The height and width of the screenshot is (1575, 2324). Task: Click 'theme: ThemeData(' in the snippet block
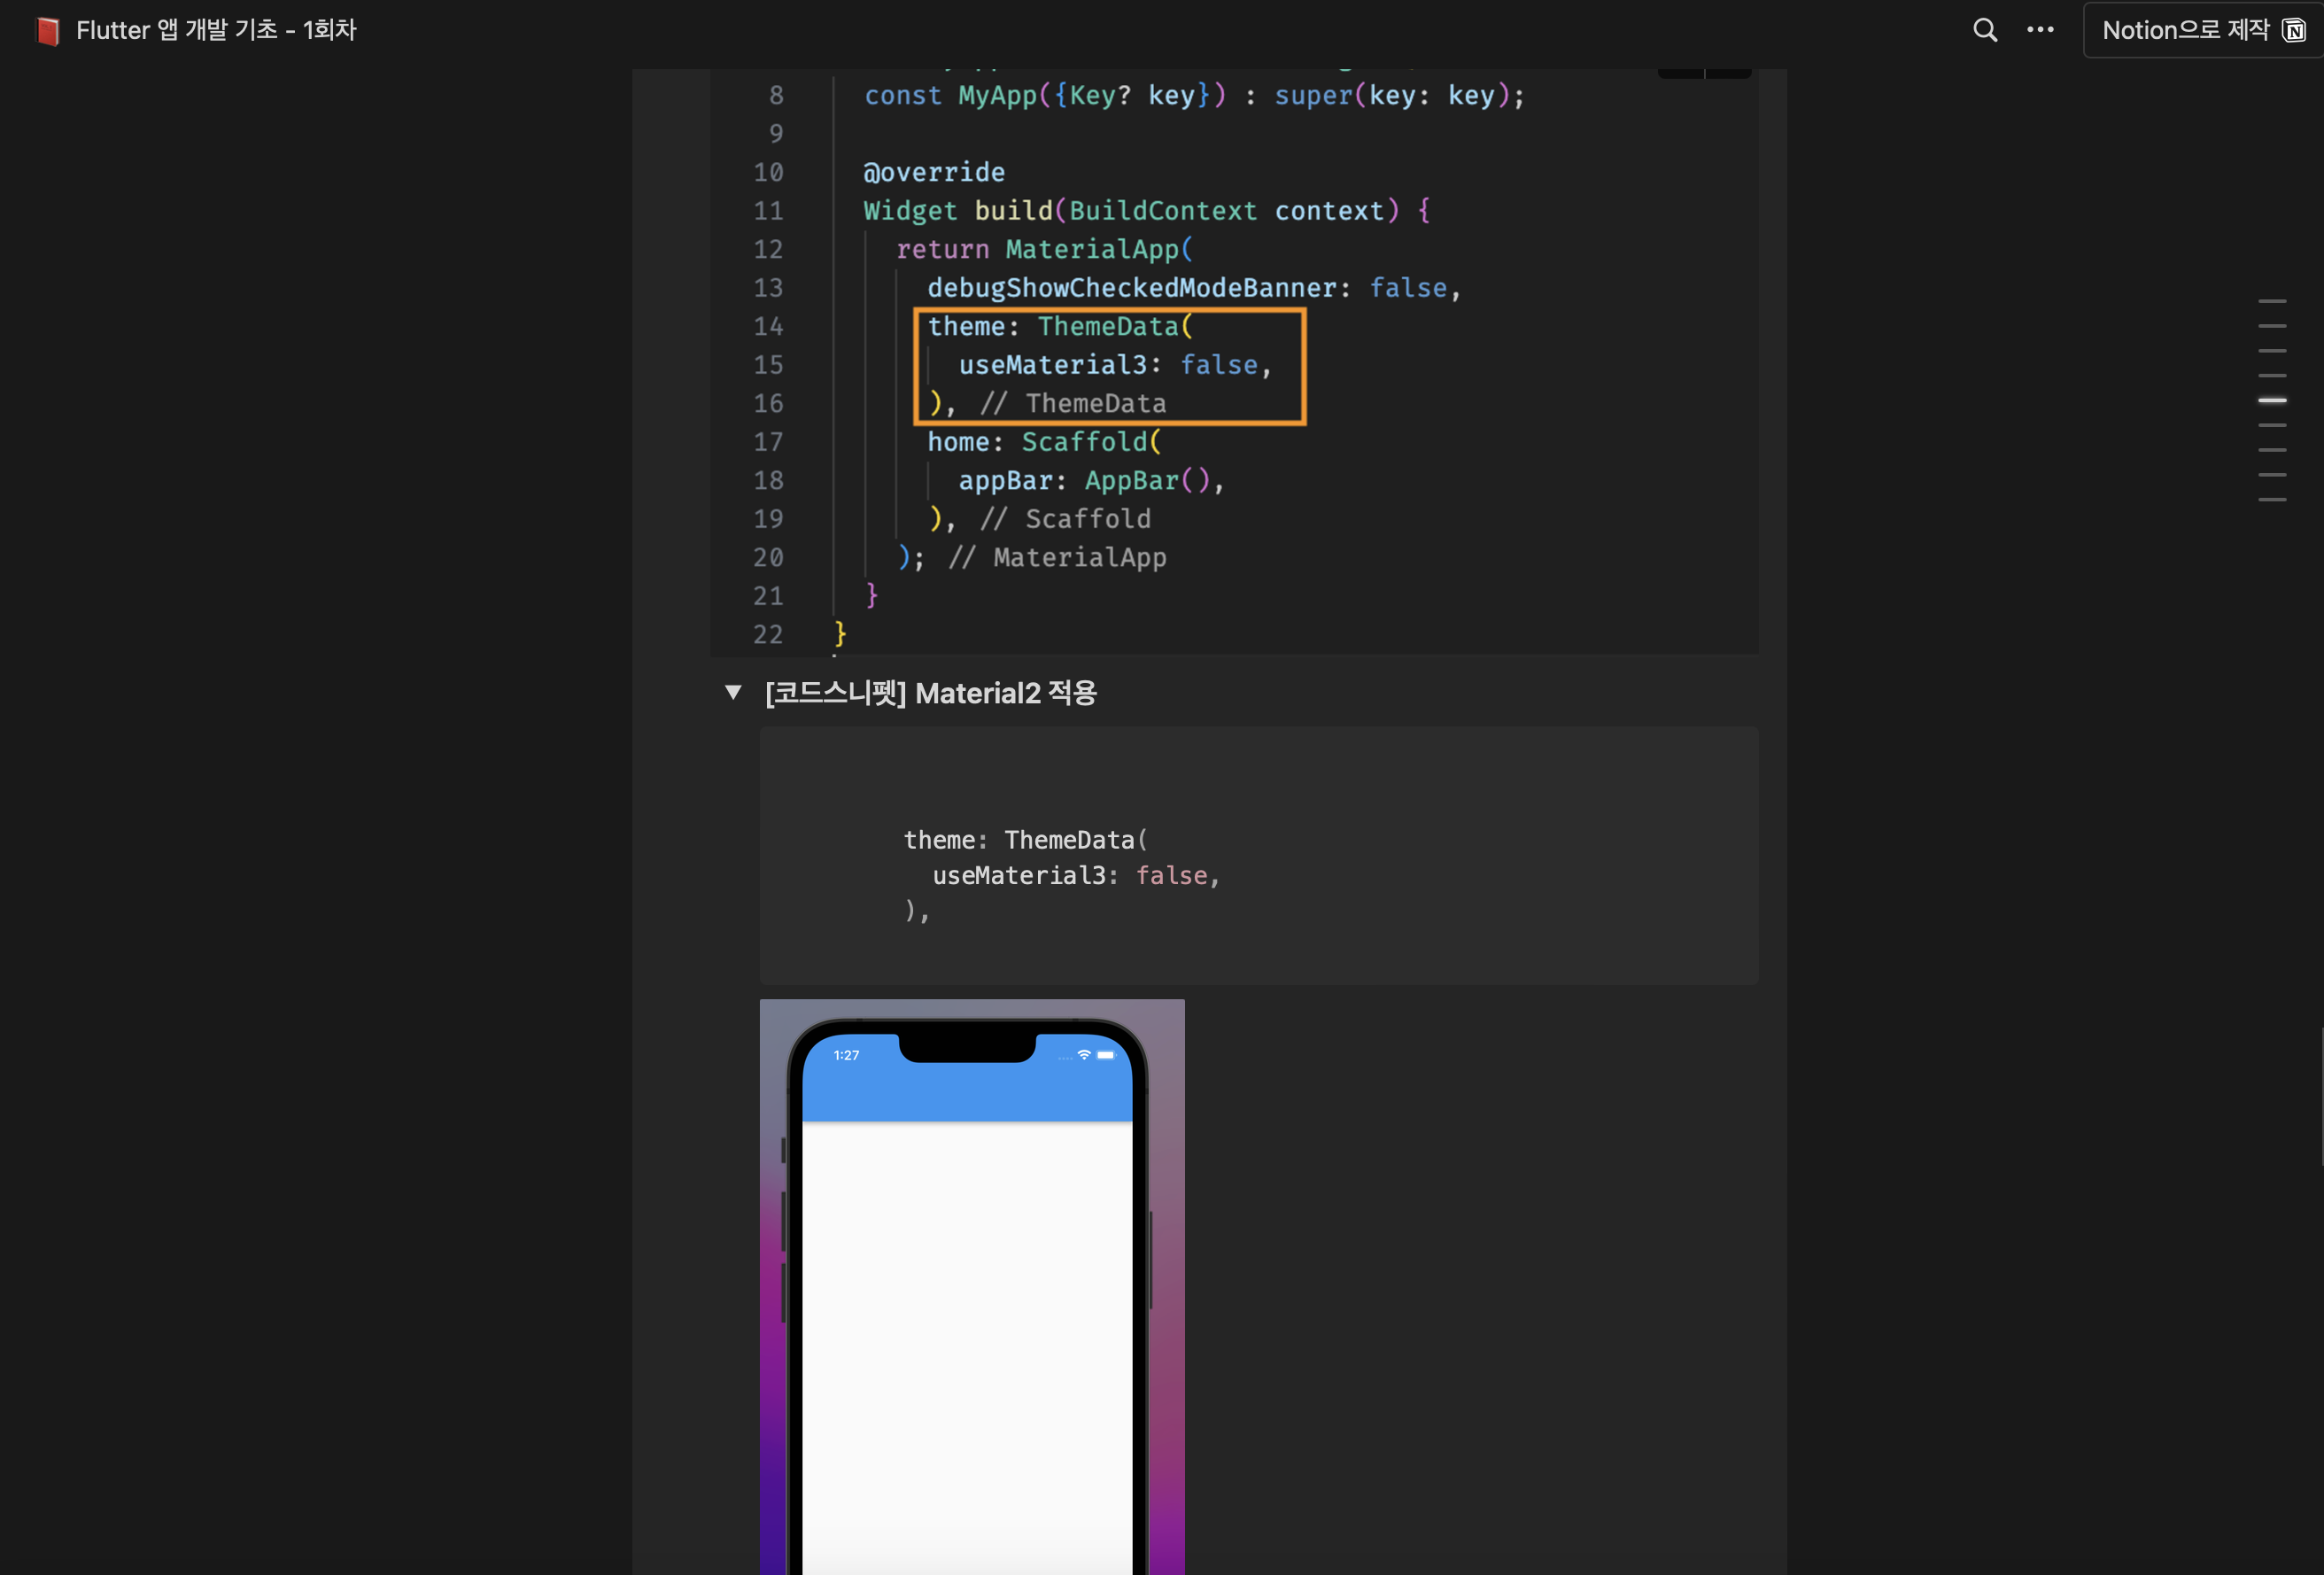click(1026, 840)
